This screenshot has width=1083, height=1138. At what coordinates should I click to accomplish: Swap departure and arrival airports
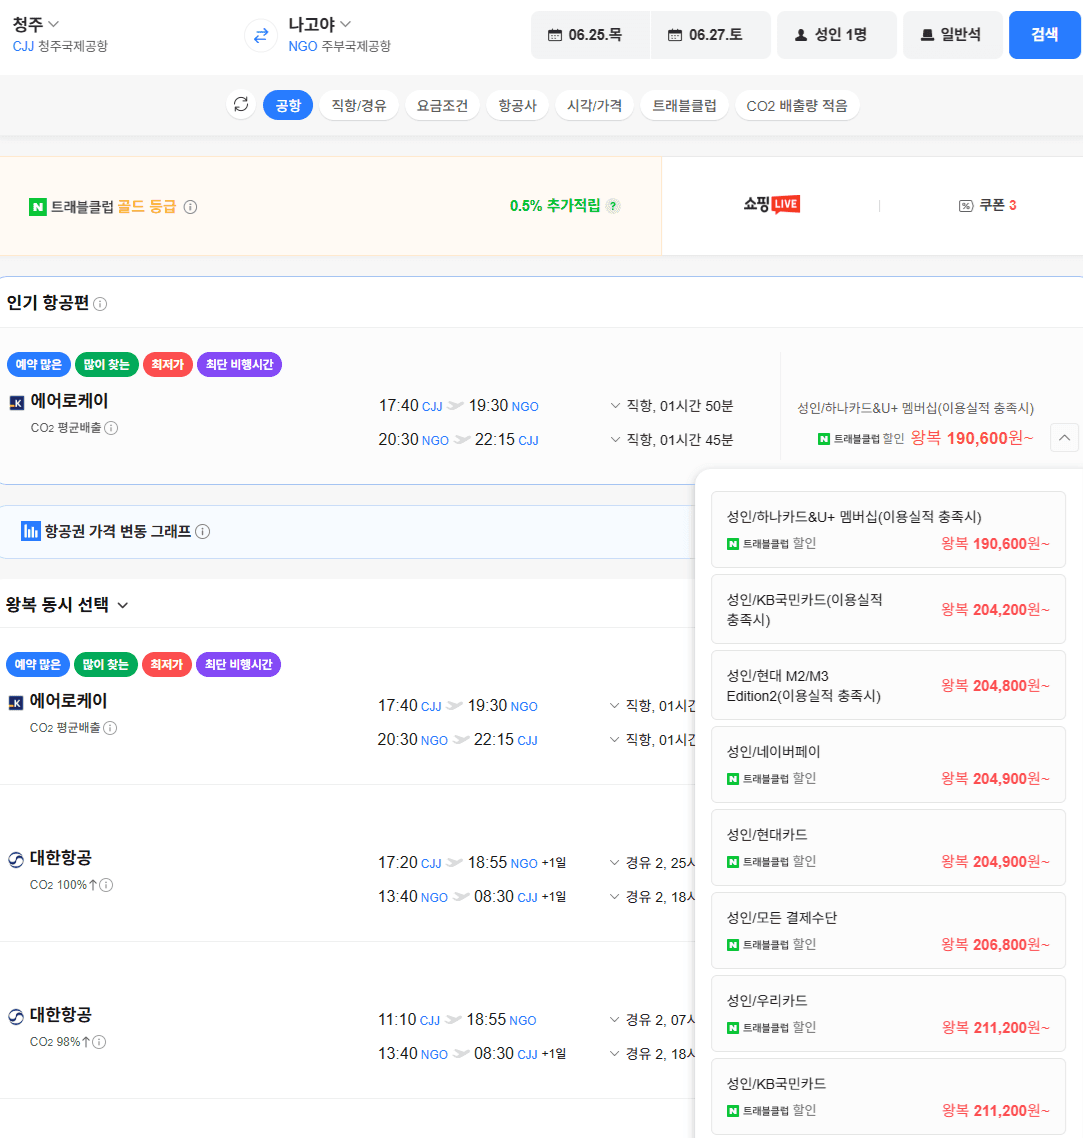click(x=261, y=35)
